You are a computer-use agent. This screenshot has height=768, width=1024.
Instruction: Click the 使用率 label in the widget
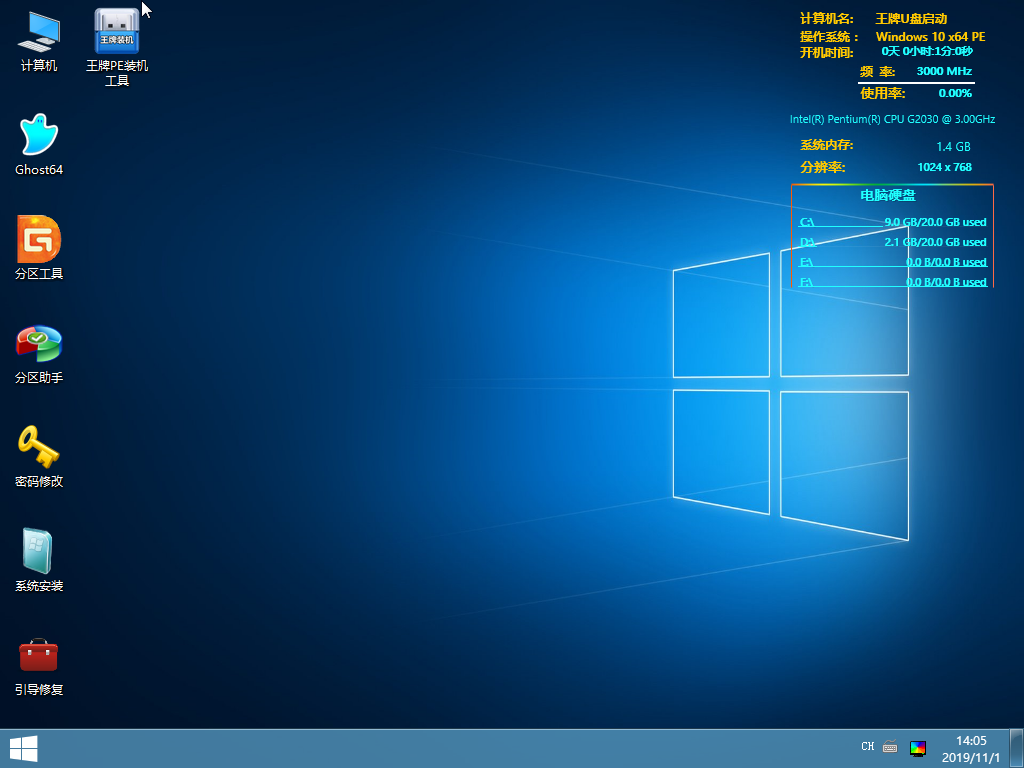[883, 93]
